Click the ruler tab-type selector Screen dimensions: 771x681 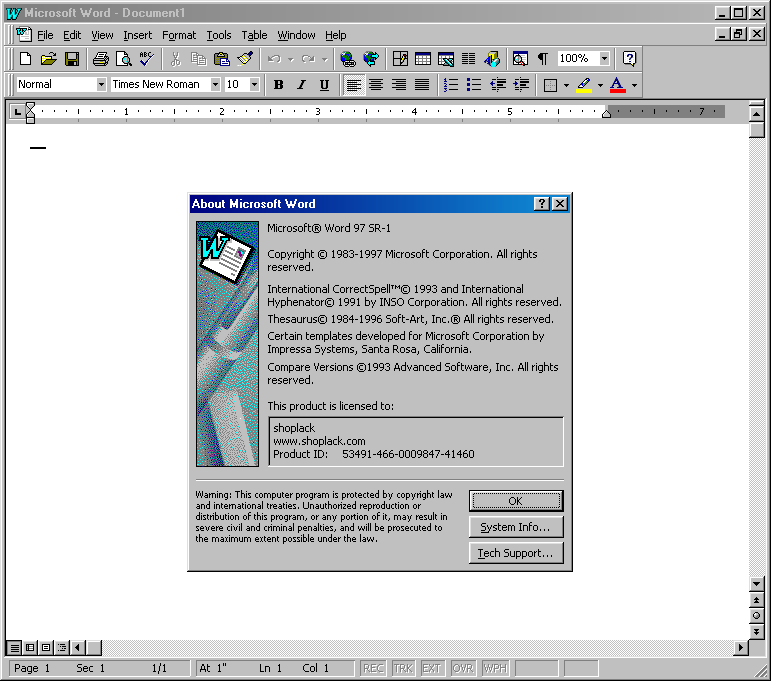click(17, 112)
